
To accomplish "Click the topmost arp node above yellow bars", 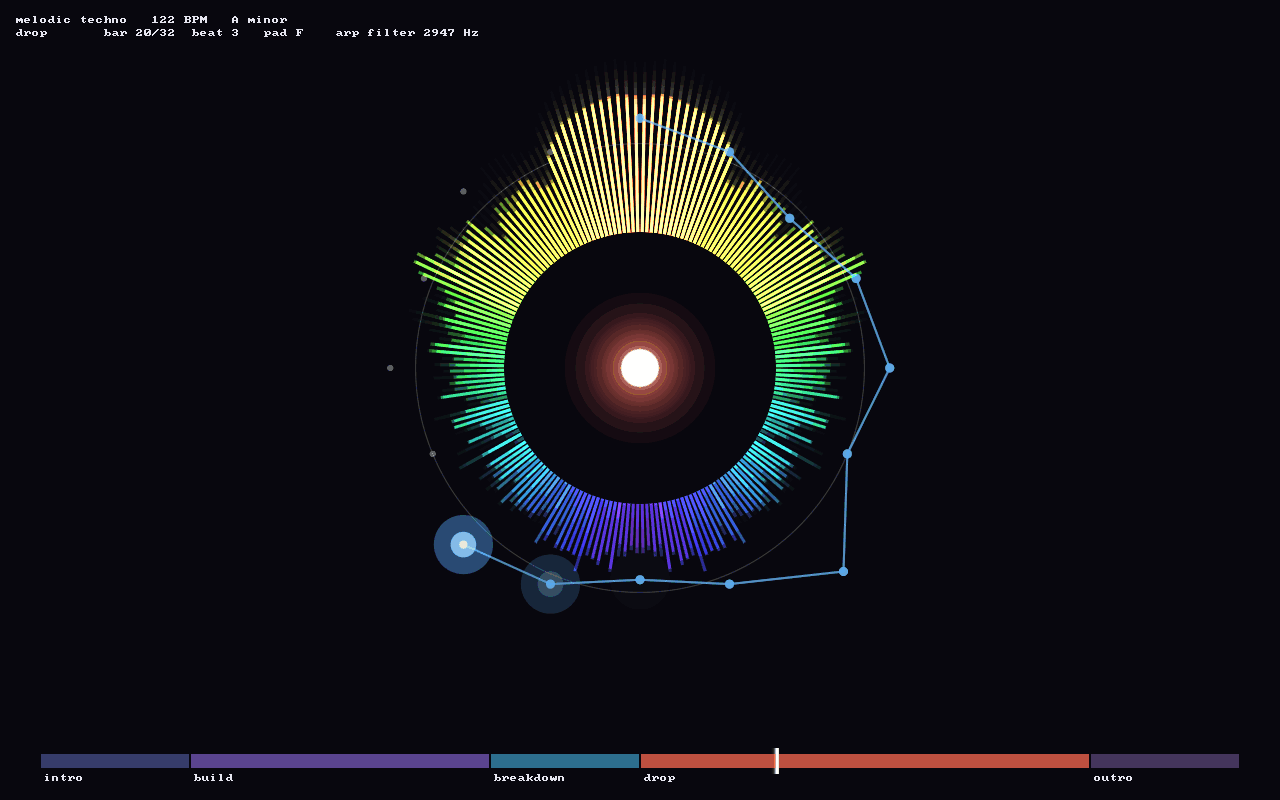I will [x=640, y=118].
